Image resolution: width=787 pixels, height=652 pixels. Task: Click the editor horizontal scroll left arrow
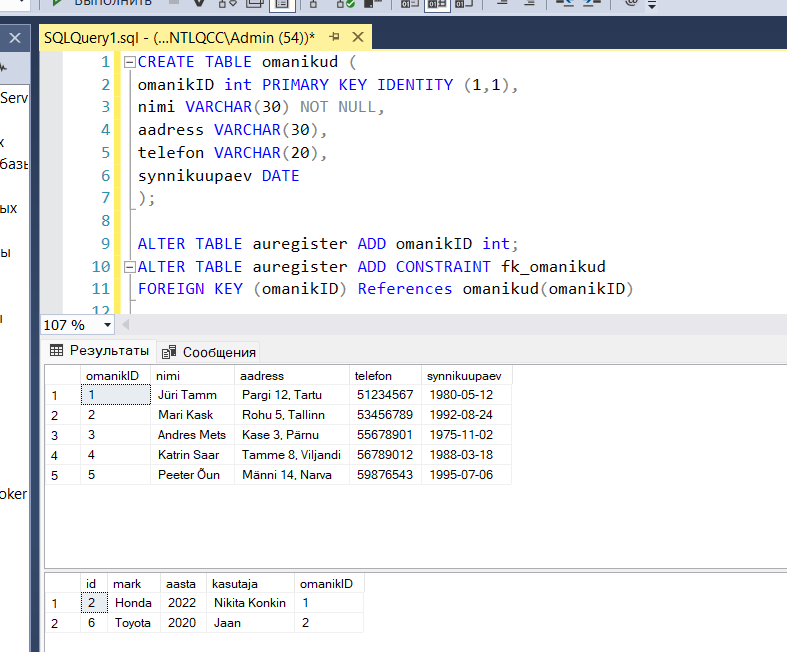click(125, 325)
